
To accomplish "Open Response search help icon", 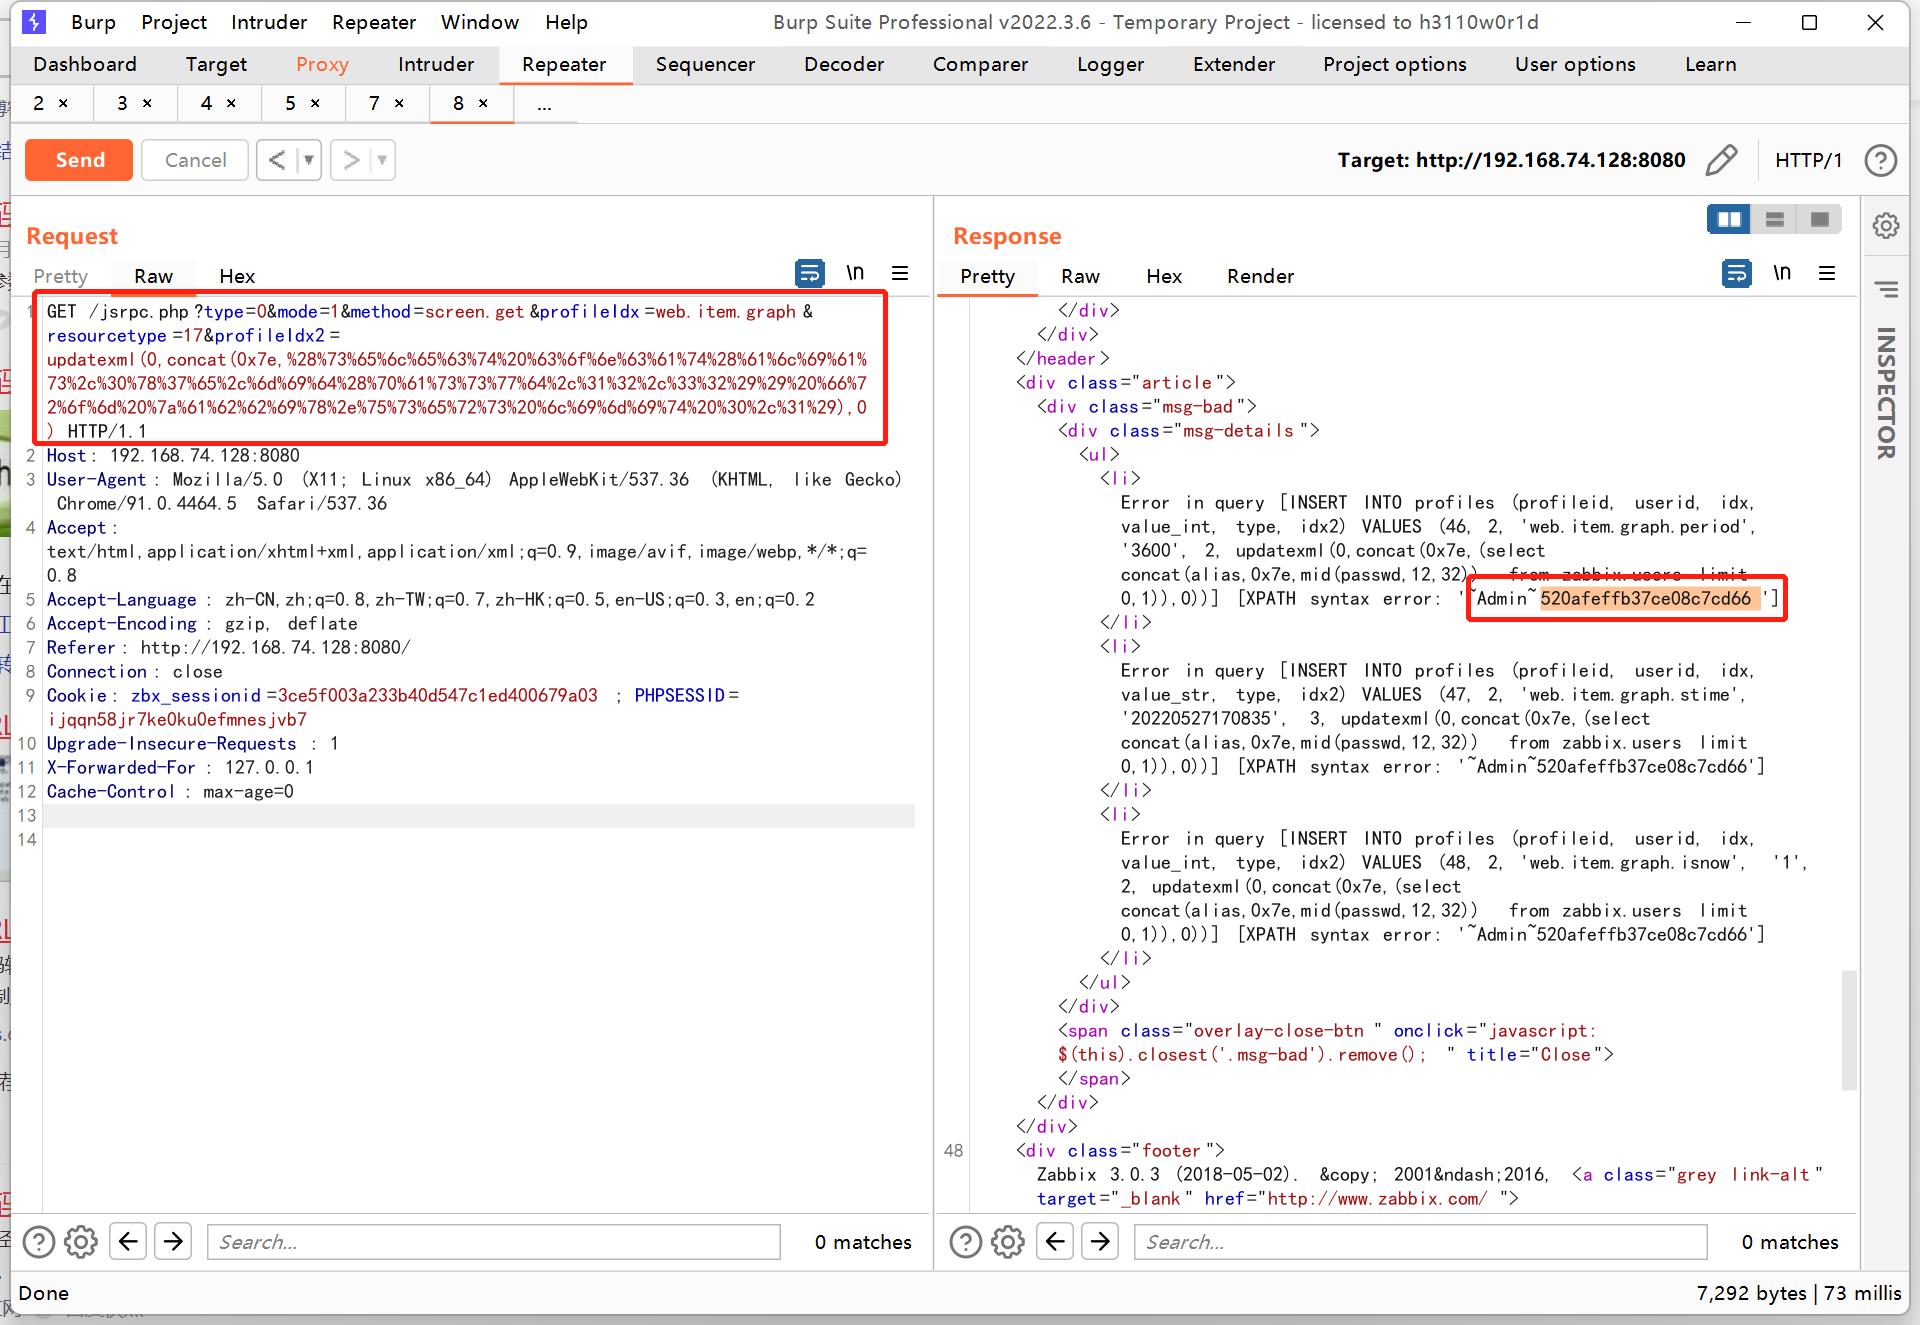I will tap(966, 1242).
